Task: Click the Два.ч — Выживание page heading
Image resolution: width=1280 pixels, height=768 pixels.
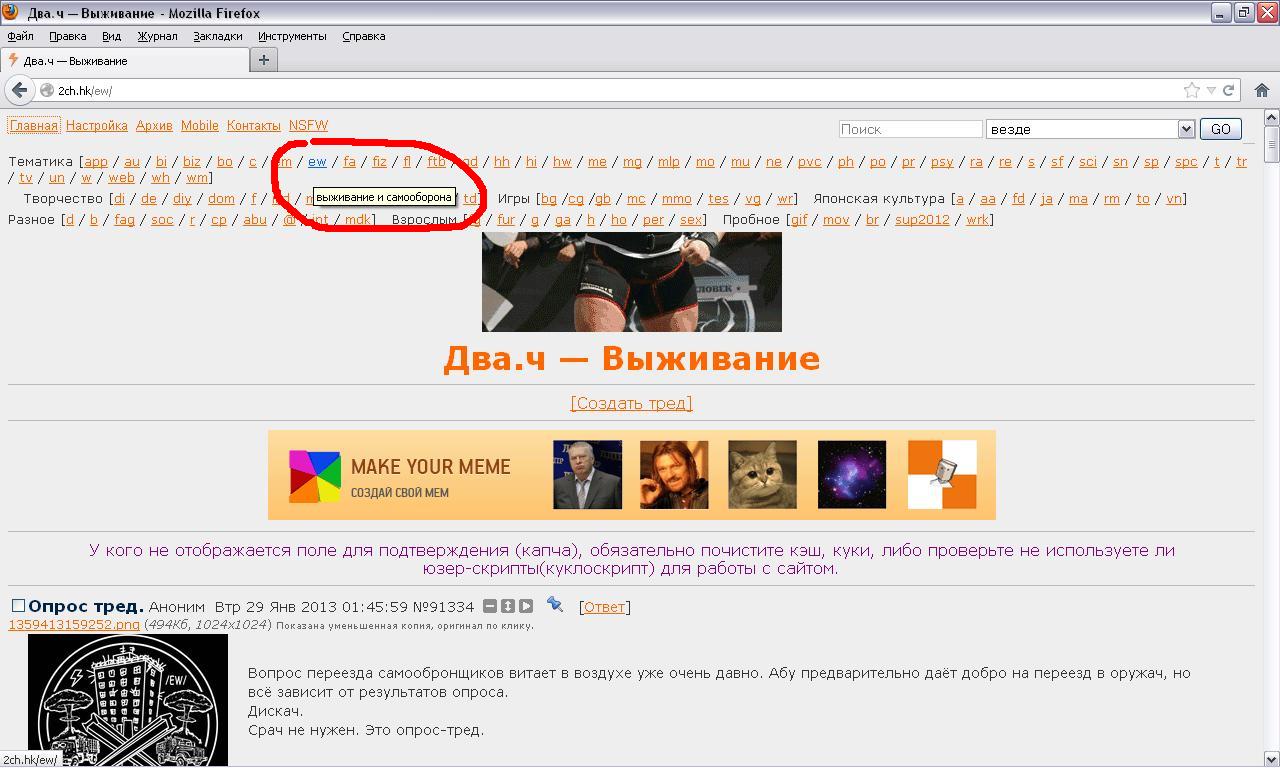Action: pyautogui.click(x=632, y=358)
